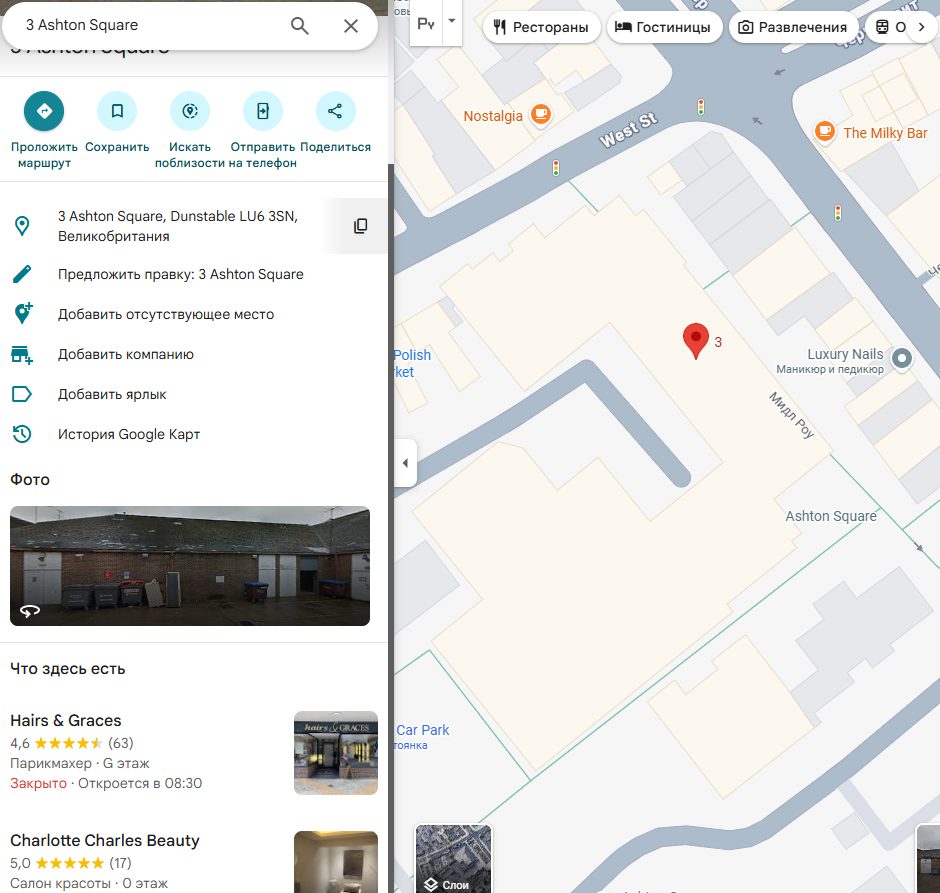Open the Street View photo thumbnail
The image size is (940, 893).
190,566
